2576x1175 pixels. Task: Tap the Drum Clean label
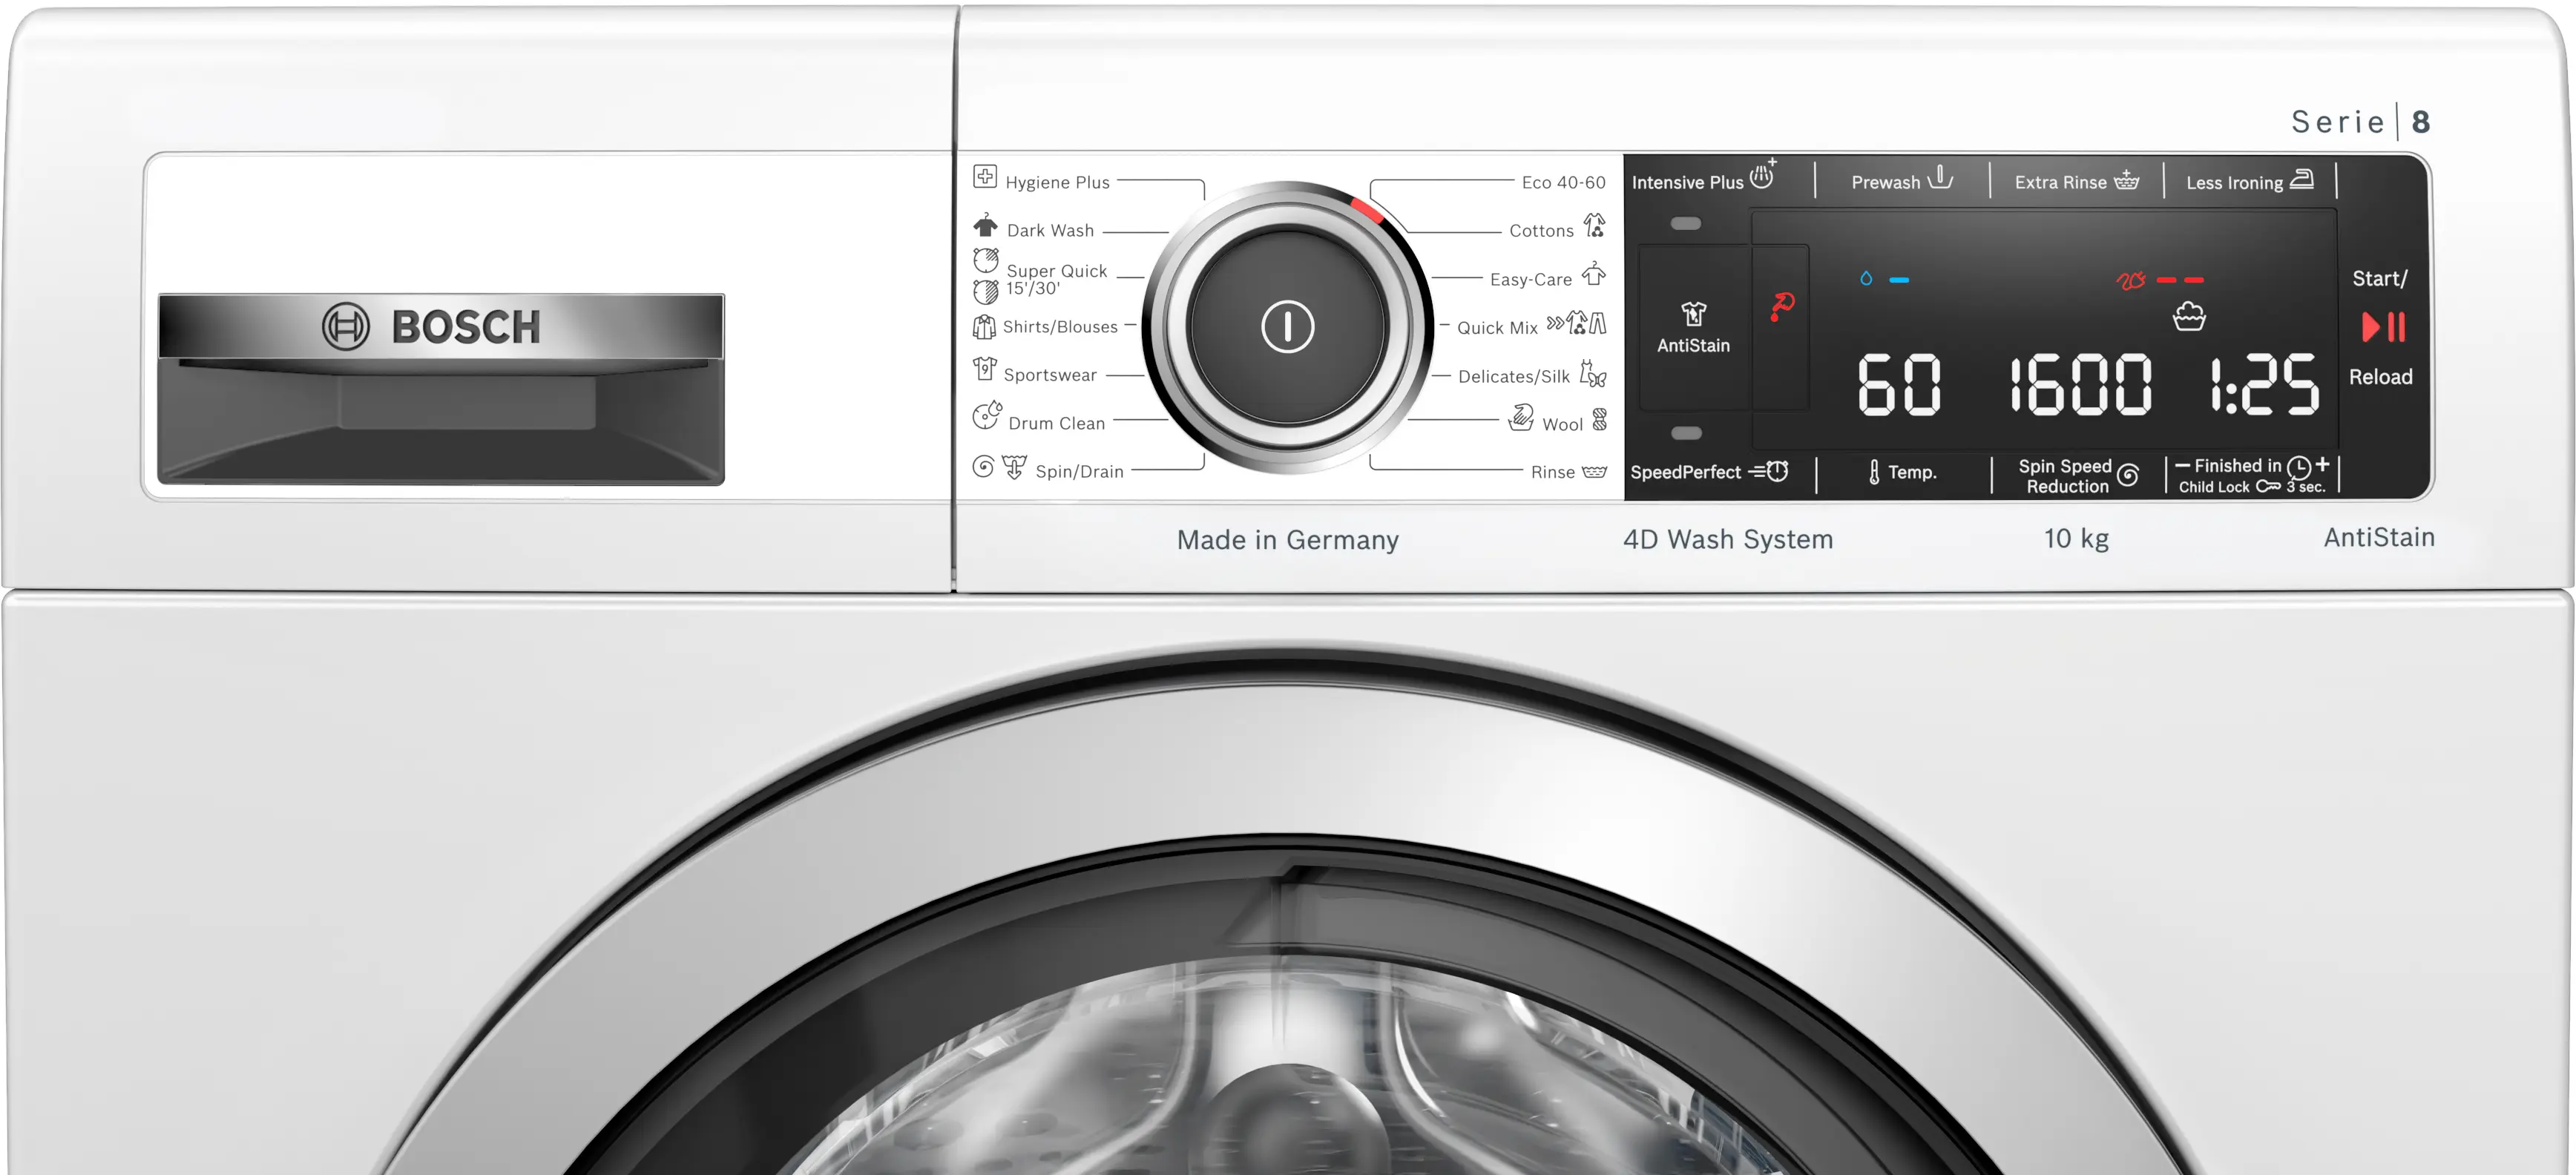1057,423
